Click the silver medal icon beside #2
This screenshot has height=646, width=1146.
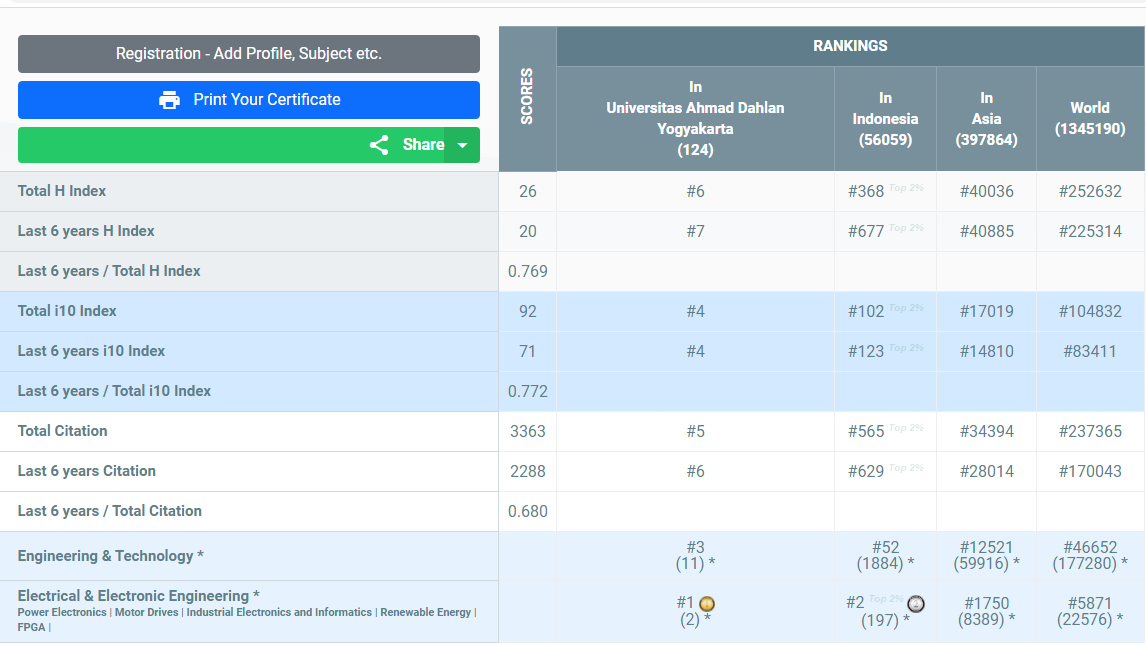coord(915,604)
